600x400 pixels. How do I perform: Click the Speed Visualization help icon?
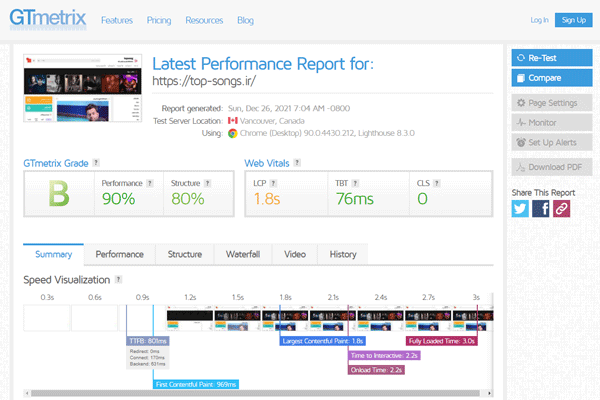(119, 280)
